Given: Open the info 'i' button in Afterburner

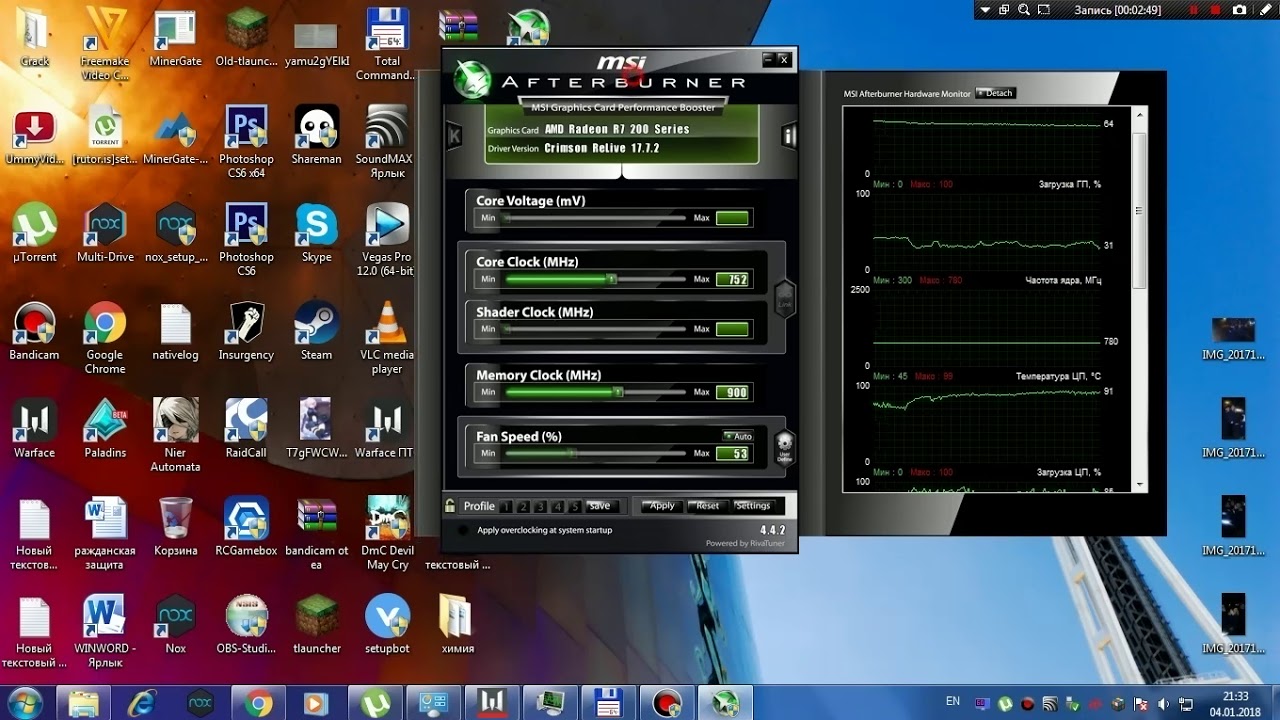Looking at the screenshot, I should click(x=789, y=136).
